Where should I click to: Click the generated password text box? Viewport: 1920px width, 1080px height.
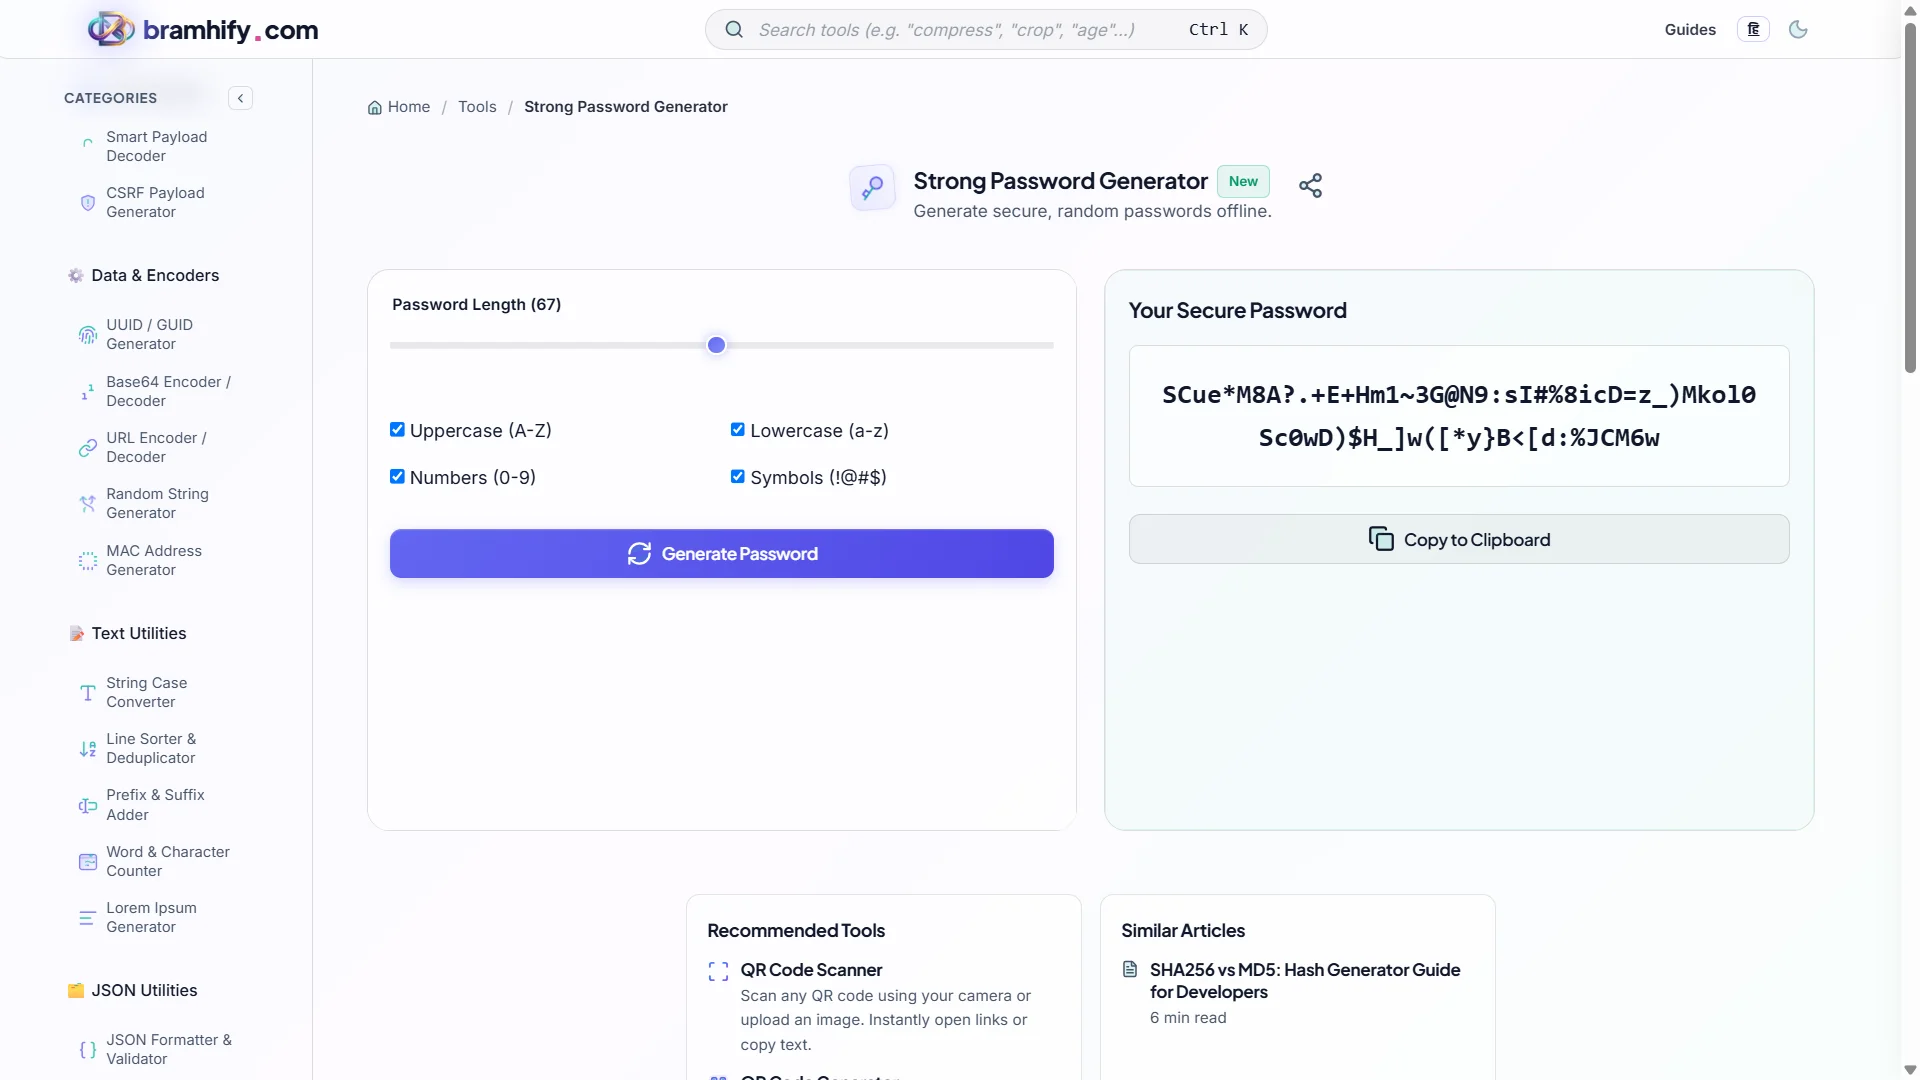(x=1459, y=416)
